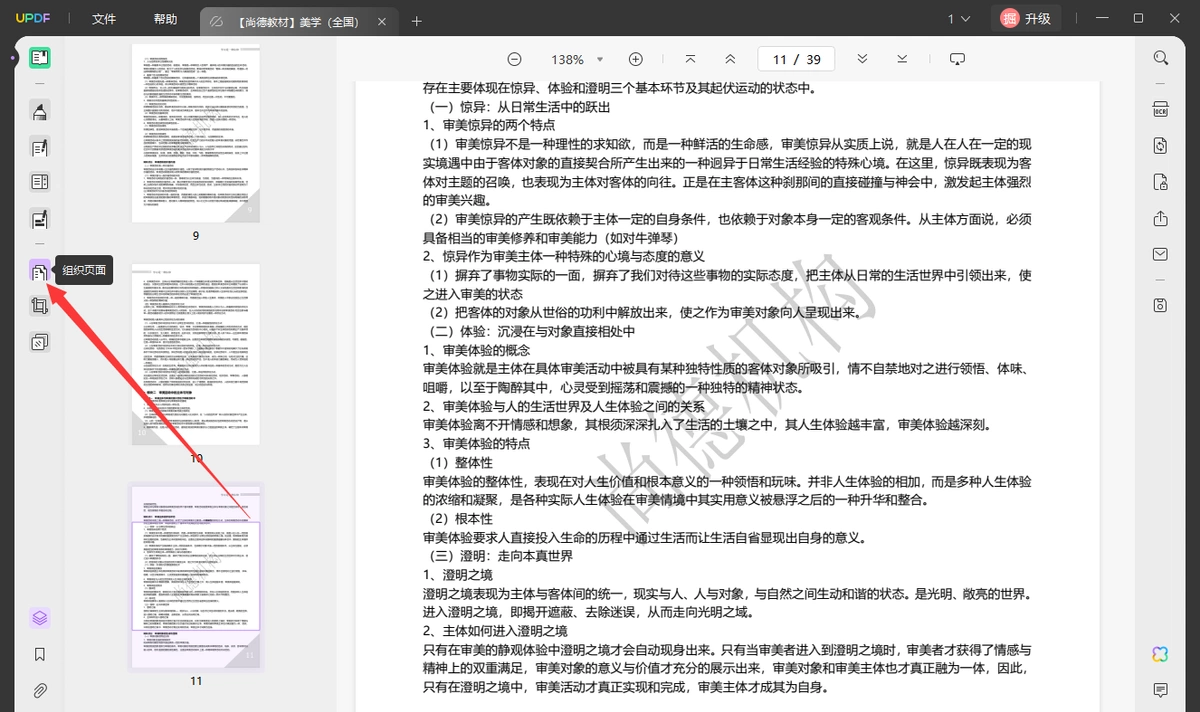
Task: Click the 升级 upgrade button
Action: [x=1026, y=18]
